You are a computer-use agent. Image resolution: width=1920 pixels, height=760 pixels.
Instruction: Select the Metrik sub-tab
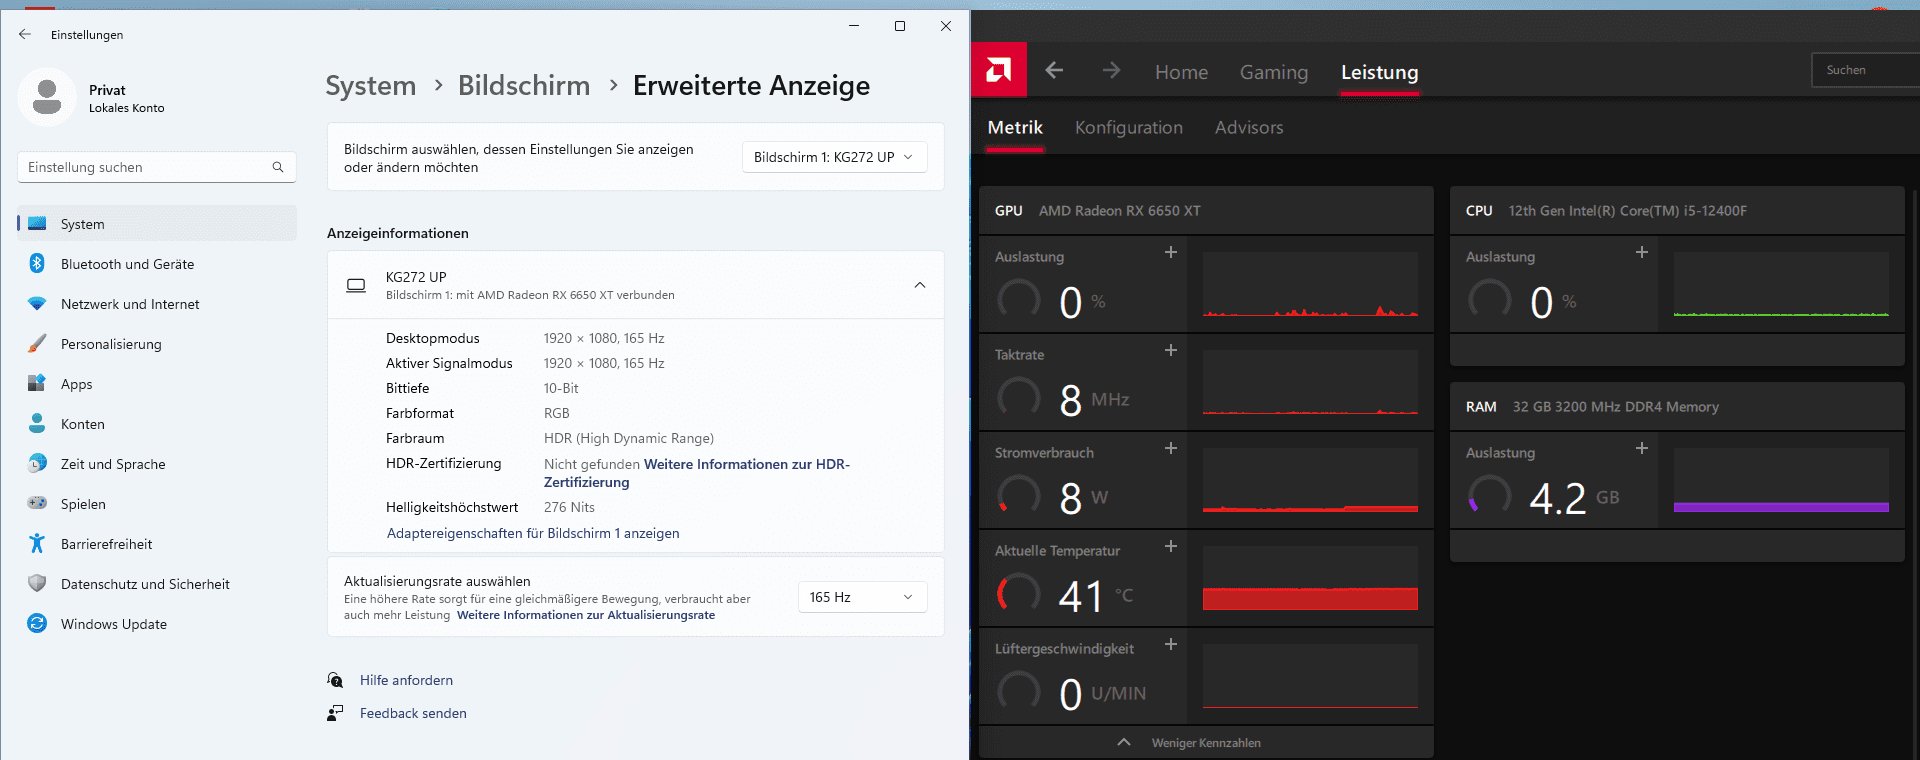1015,127
